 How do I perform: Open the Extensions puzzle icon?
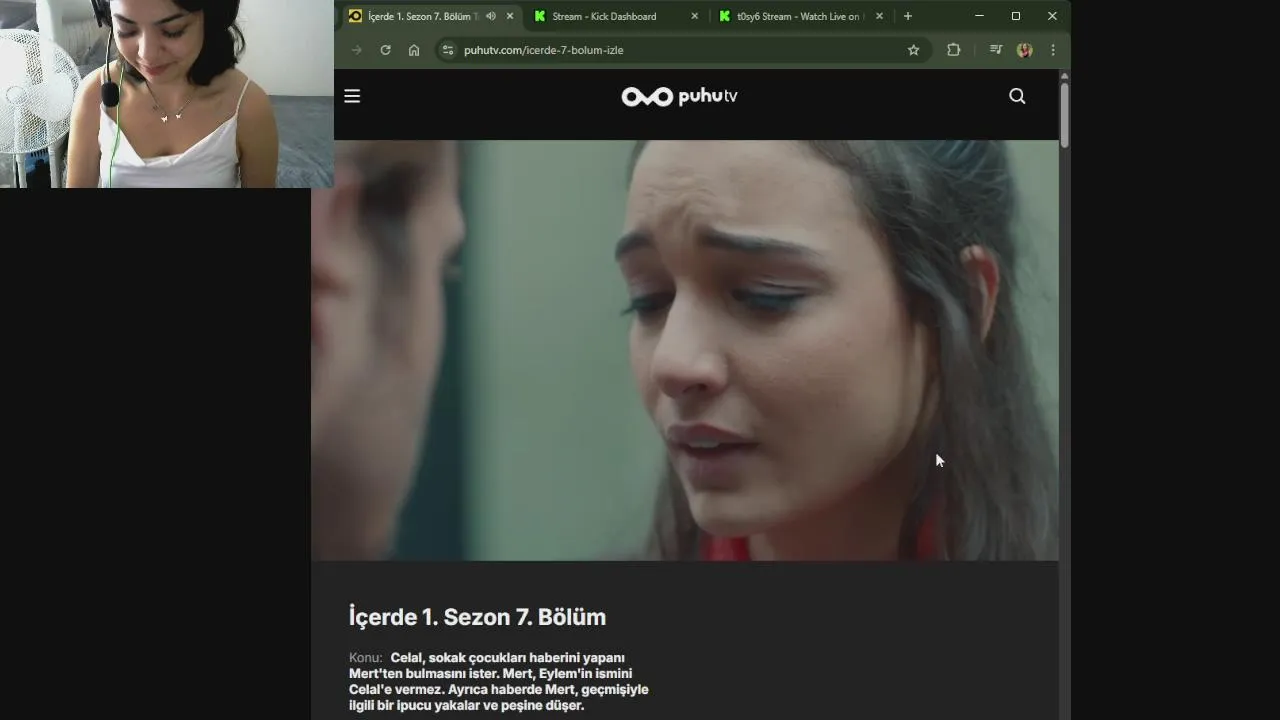[953, 50]
